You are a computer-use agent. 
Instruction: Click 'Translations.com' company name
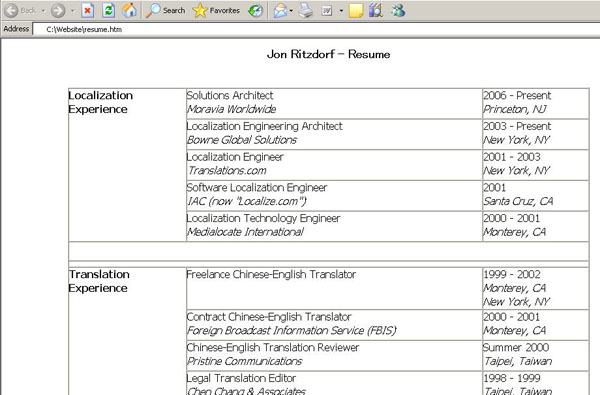point(227,171)
